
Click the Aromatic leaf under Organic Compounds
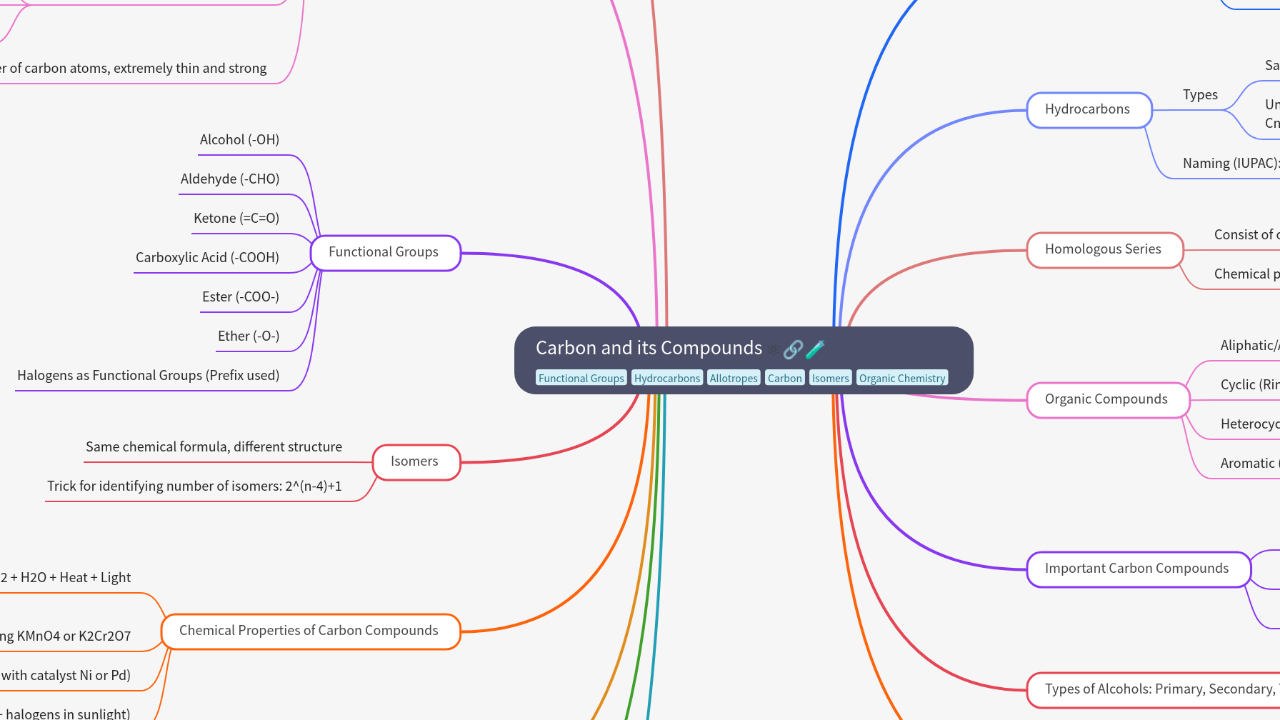[x=1250, y=464]
